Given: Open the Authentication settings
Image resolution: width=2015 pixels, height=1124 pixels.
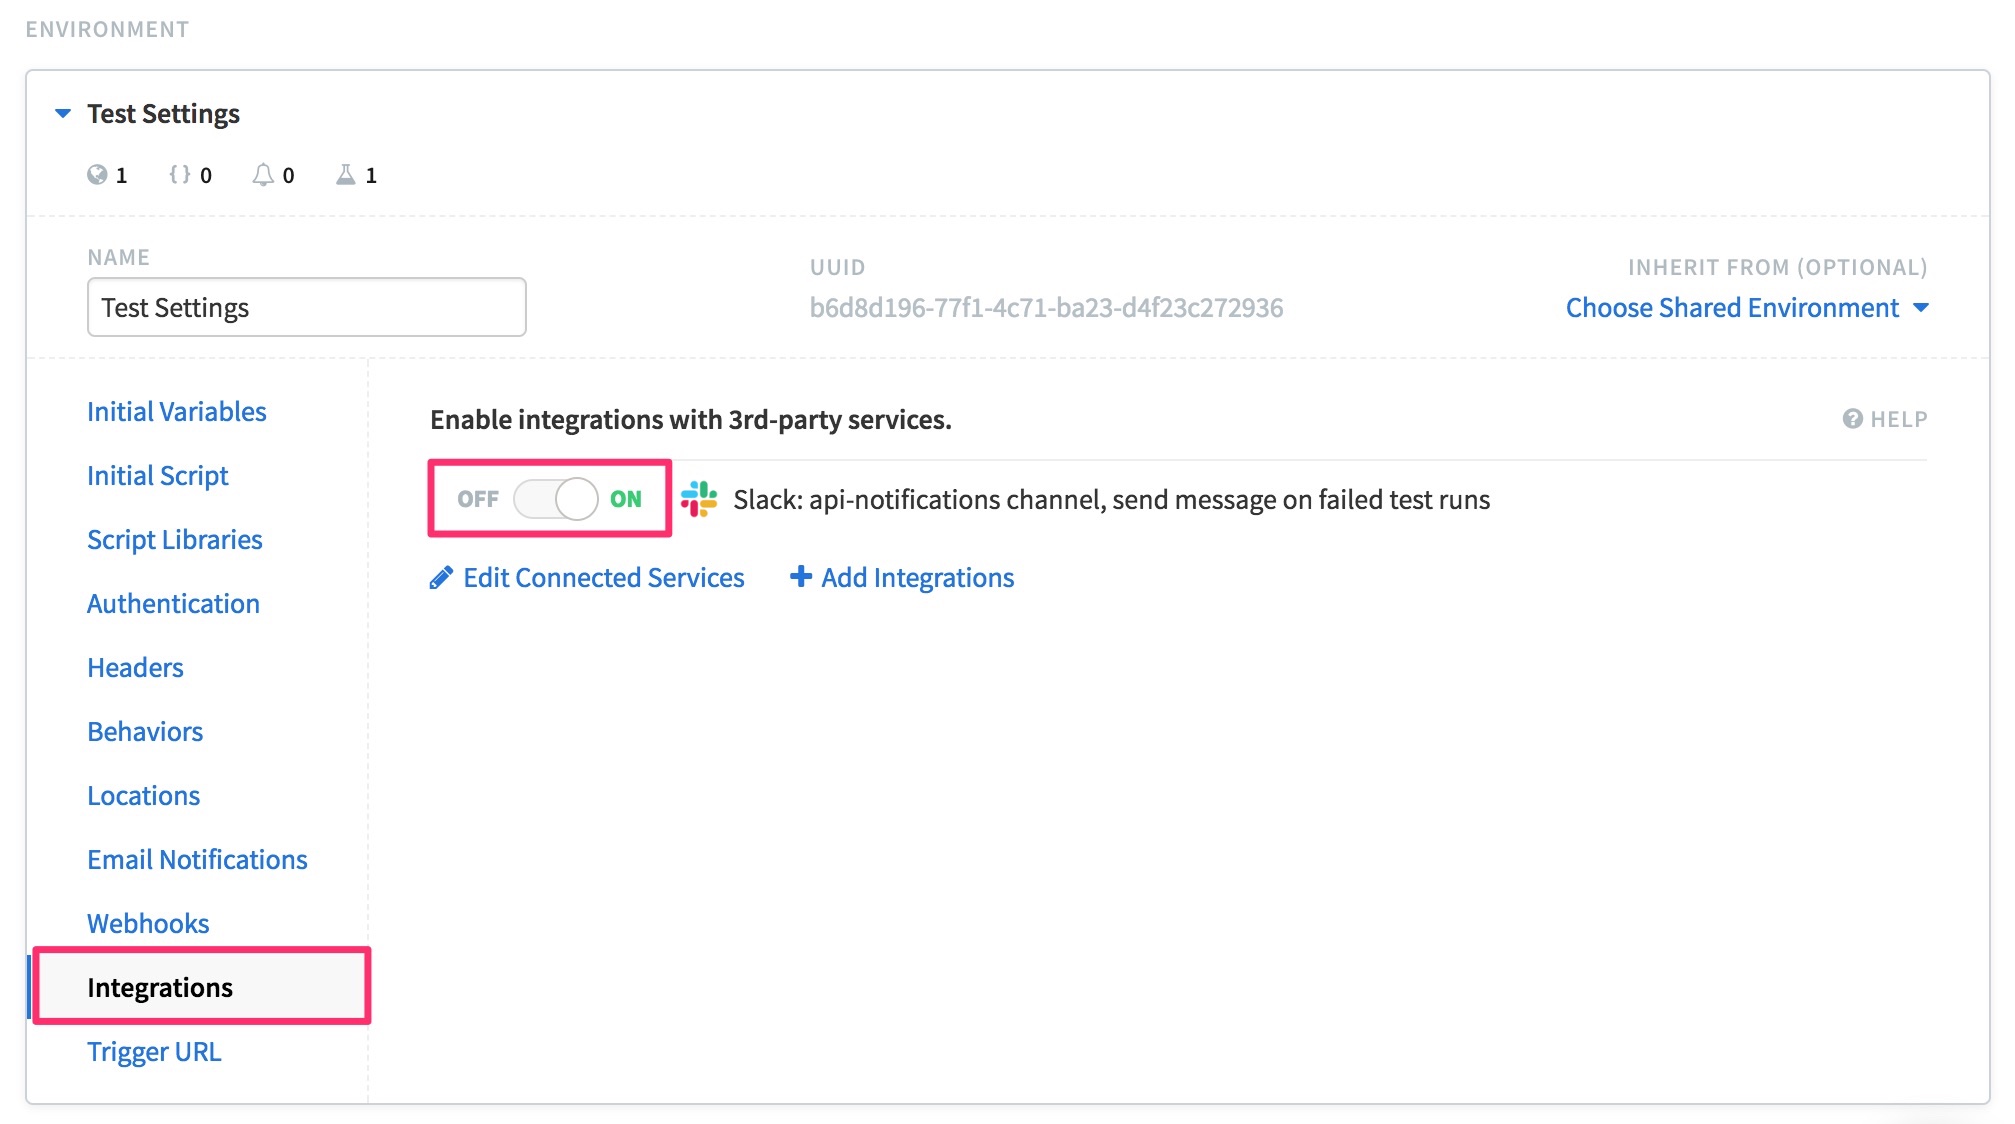Looking at the screenshot, I should coord(173,604).
